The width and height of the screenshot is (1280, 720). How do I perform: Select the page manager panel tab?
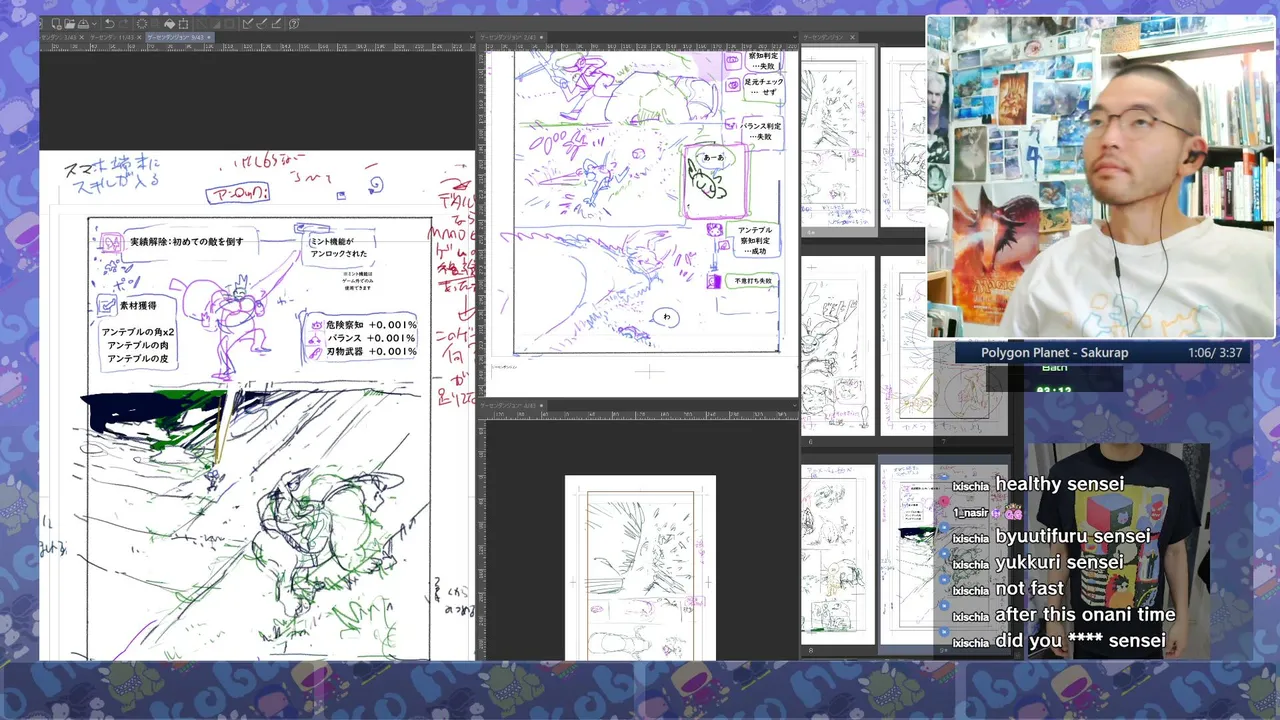pos(829,37)
